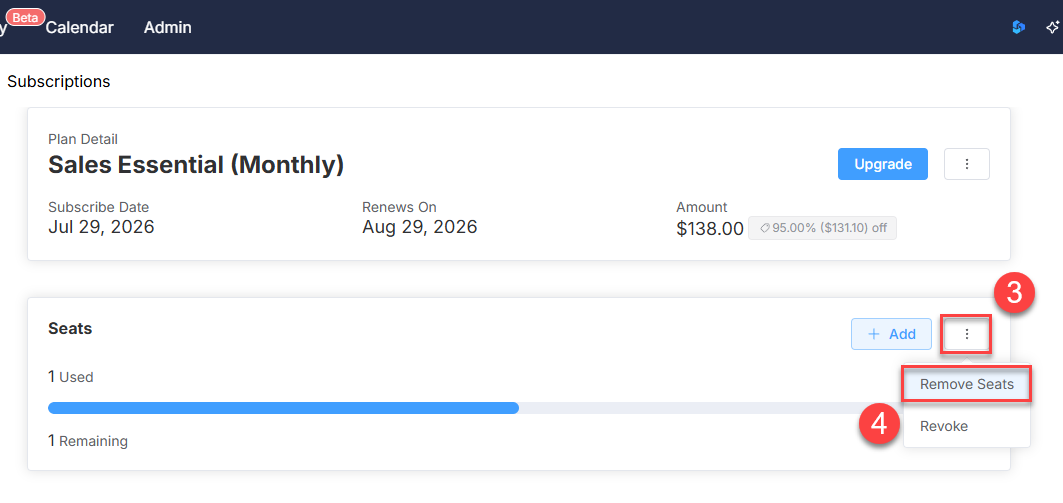Click the discount tag icon next to the Amount
Screen dimensions: 1063x503
765,228
